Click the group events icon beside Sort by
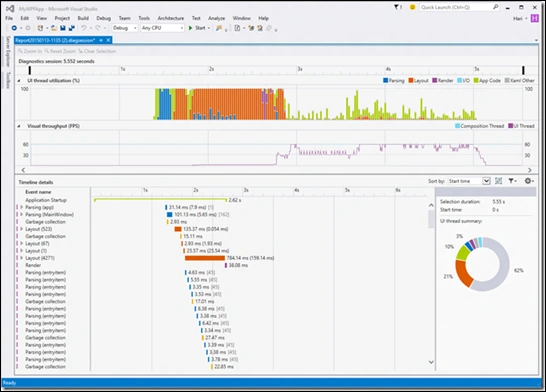This screenshot has height=392, width=546. pos(499,181)
